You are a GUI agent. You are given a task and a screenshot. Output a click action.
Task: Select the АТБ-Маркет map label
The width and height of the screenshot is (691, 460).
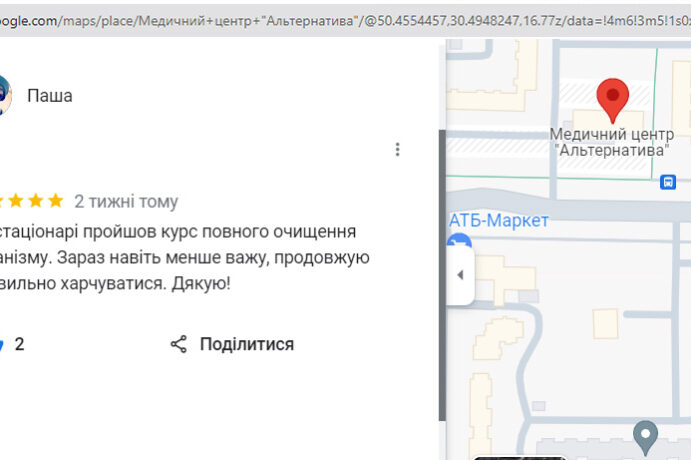(x=499, y=220)
